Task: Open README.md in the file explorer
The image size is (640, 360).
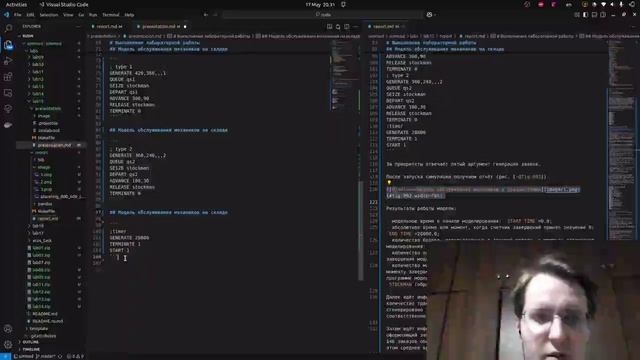Action: [45, 314]
